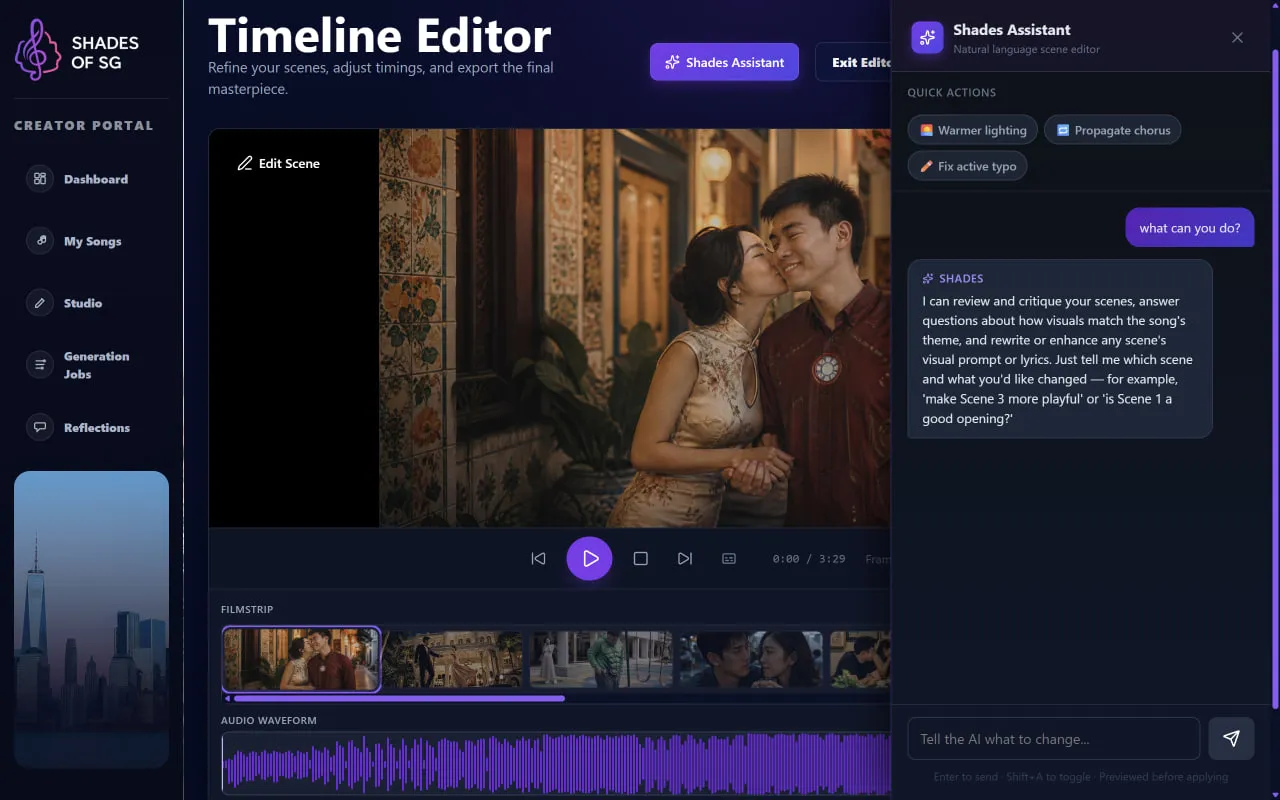Screen dimensions: 1280x800
Task: Skip to the next scene
Action: click(685, 559)
